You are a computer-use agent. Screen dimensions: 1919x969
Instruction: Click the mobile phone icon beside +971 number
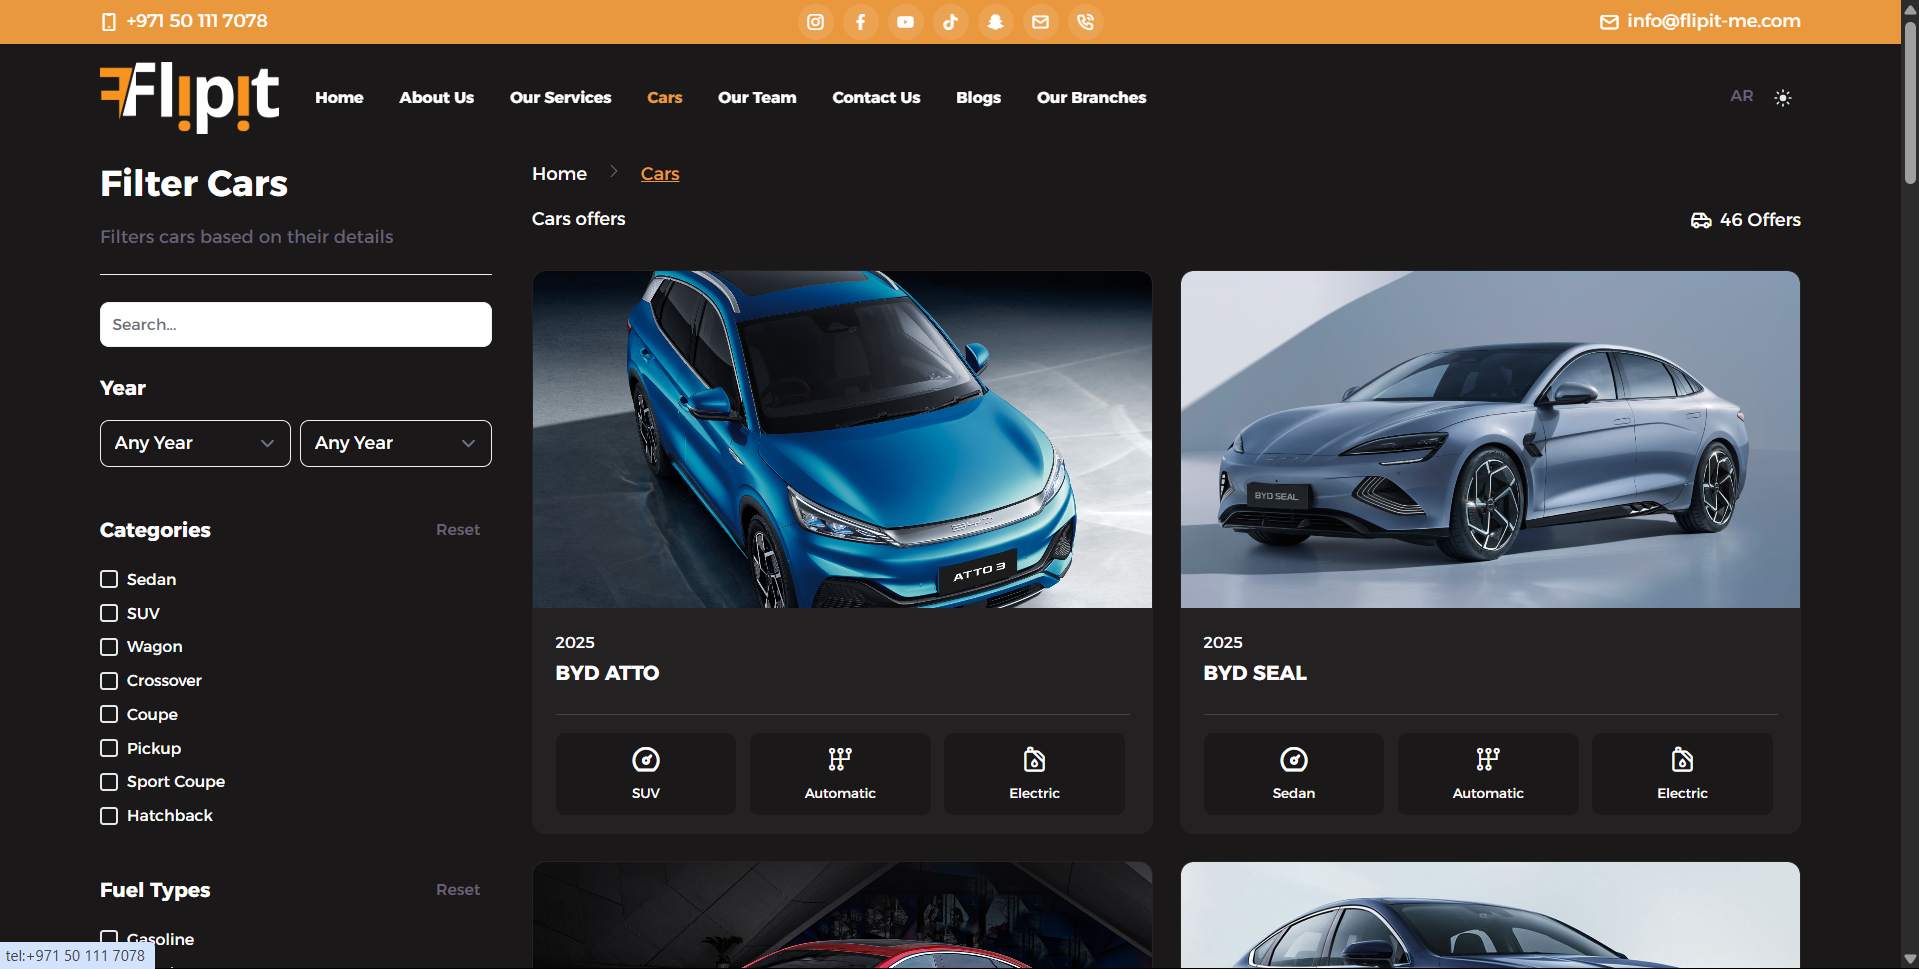click(109, 22)
